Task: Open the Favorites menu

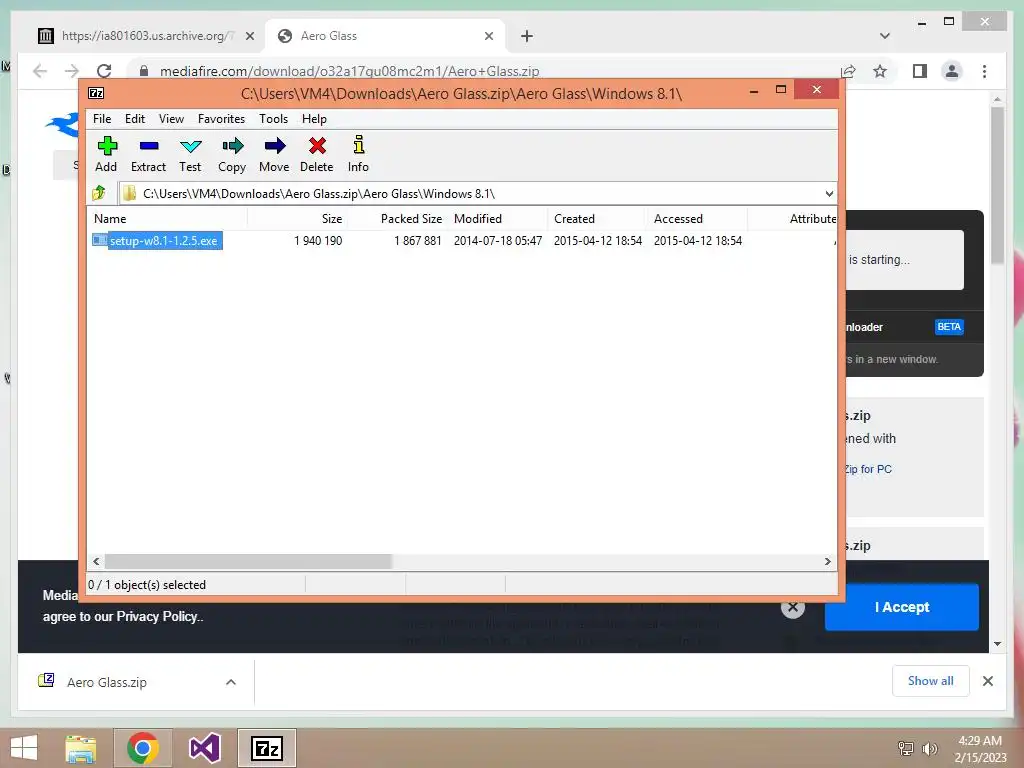Action: pyautogui.click(x=221, y=119)
